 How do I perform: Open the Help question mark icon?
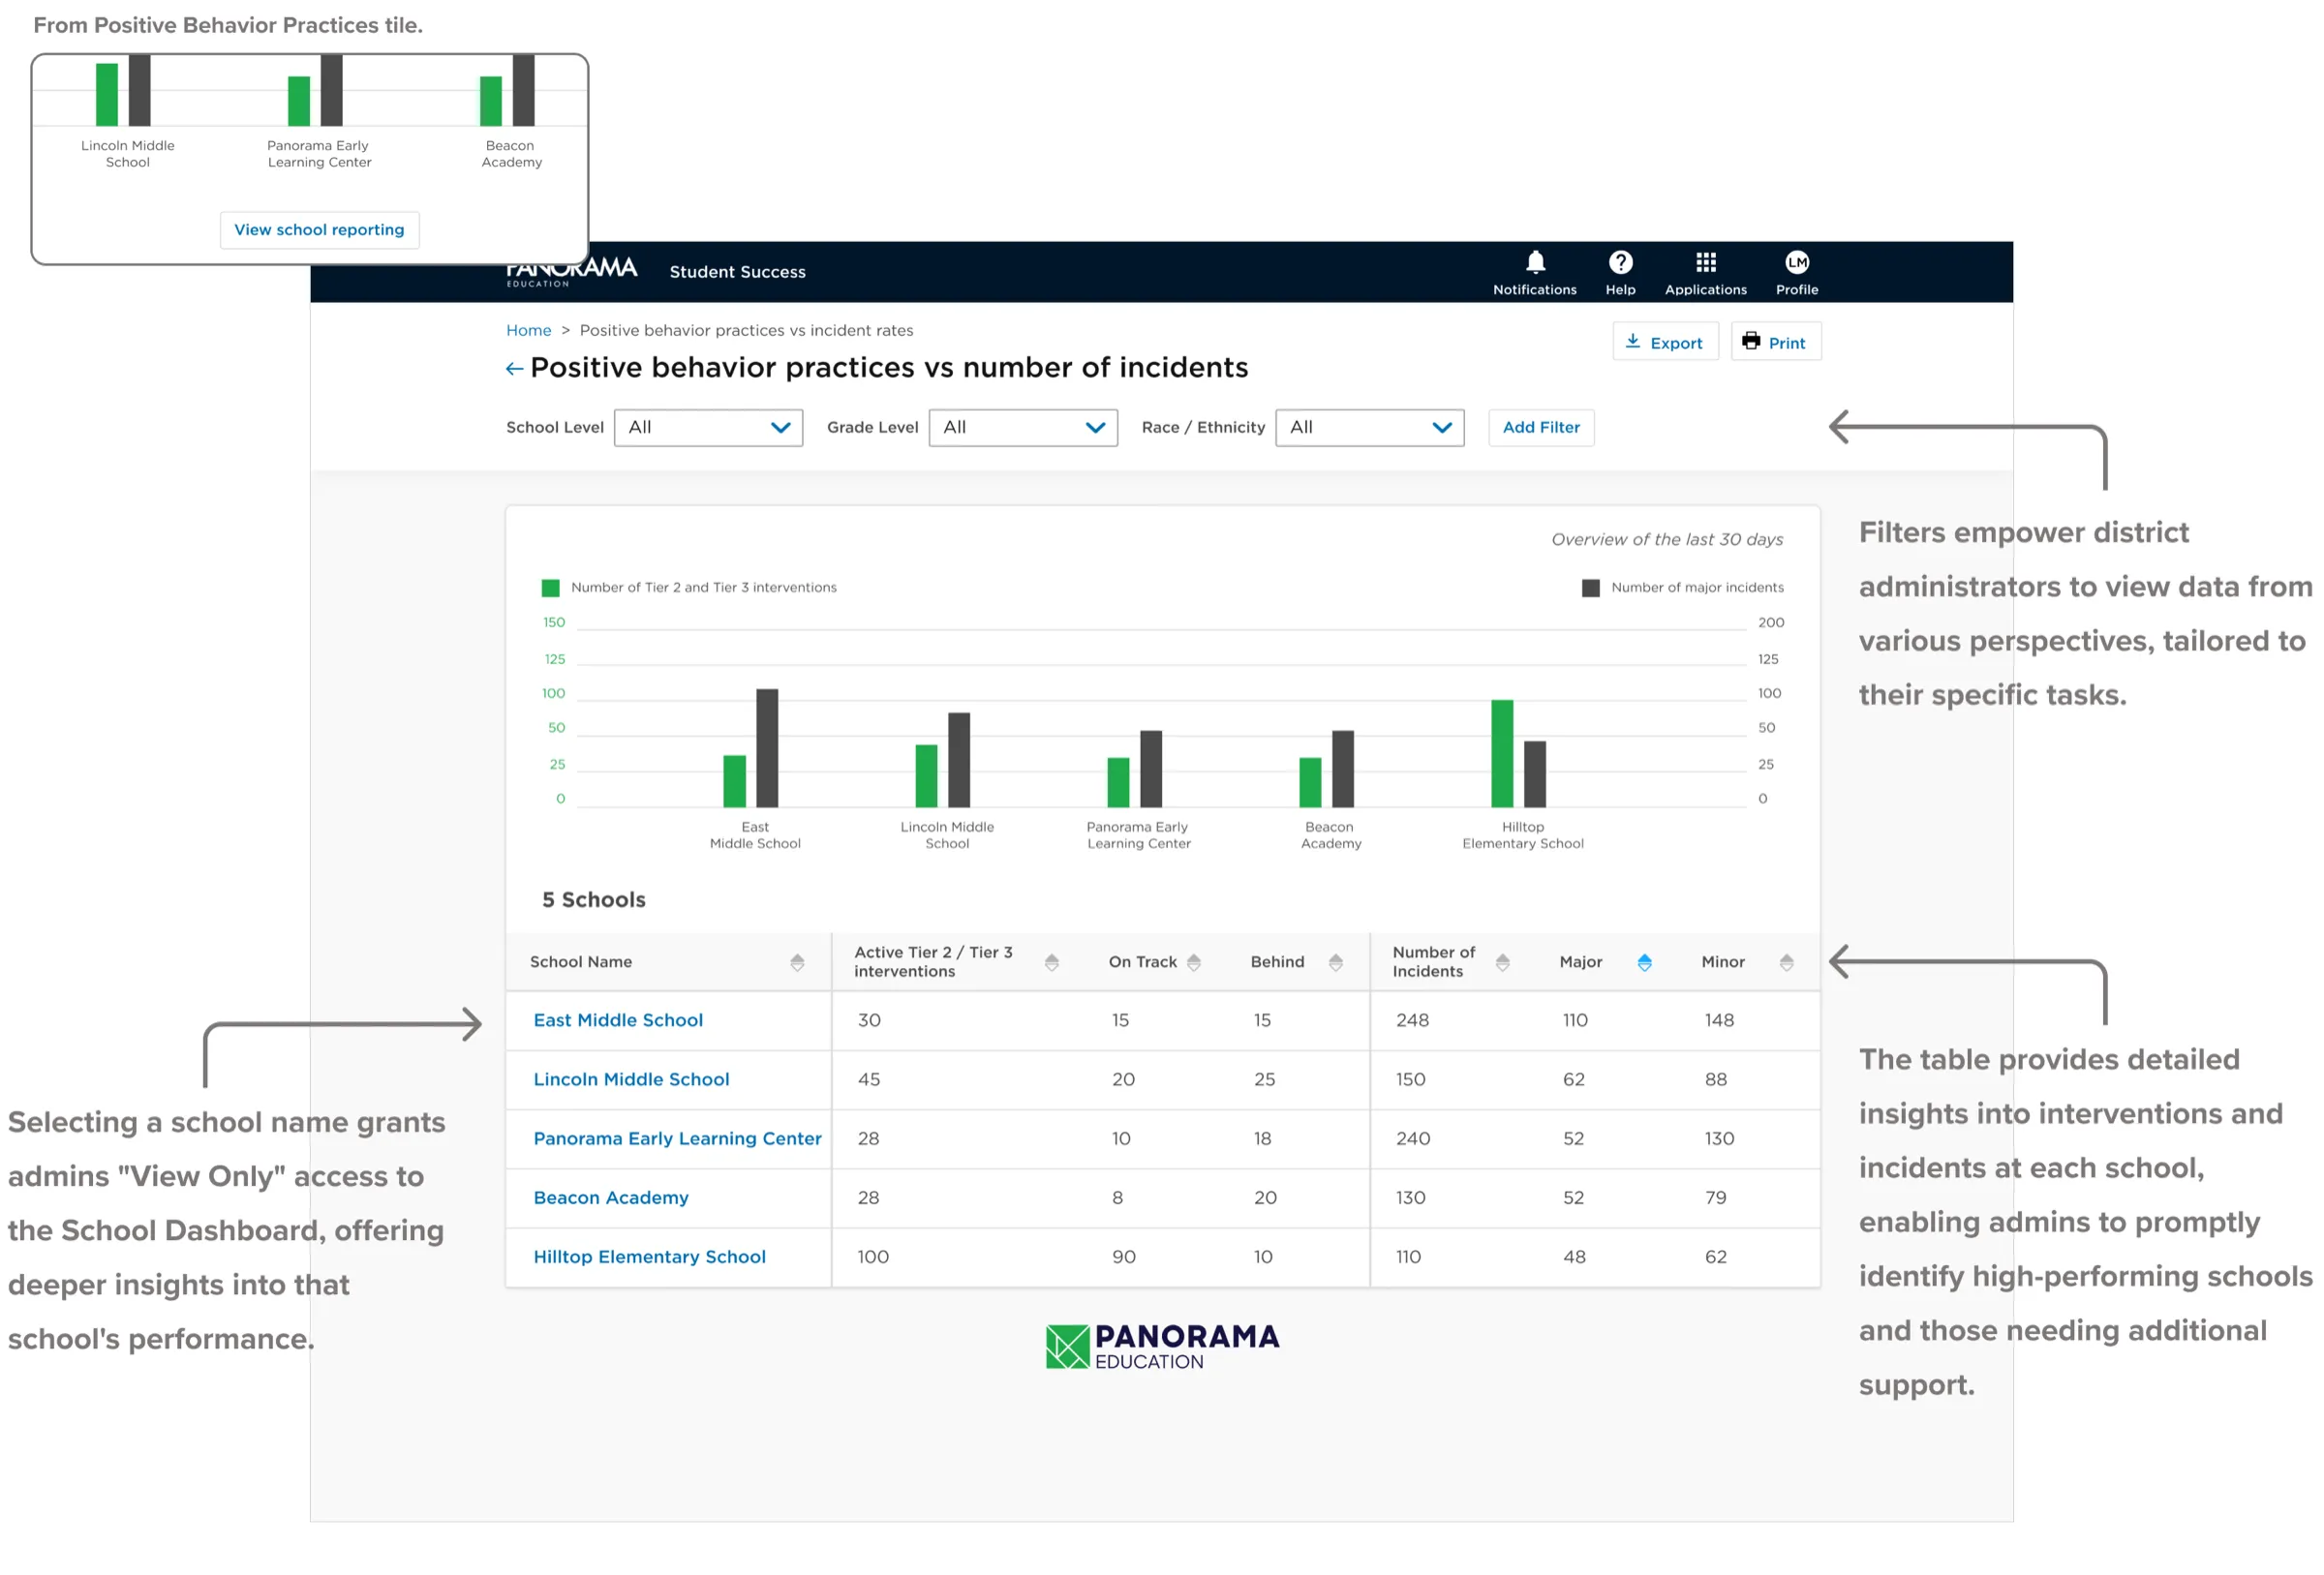pos(1620,262)
